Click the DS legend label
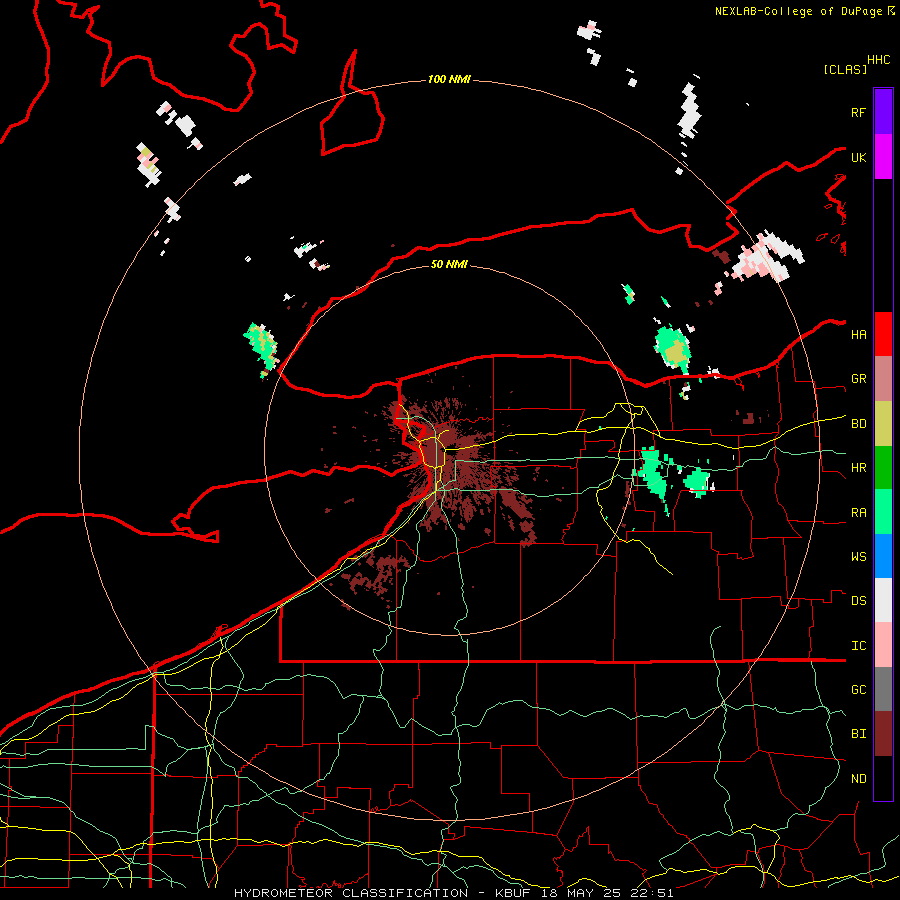This screenshot has height=900, width=900. click(x=859, y=601)
